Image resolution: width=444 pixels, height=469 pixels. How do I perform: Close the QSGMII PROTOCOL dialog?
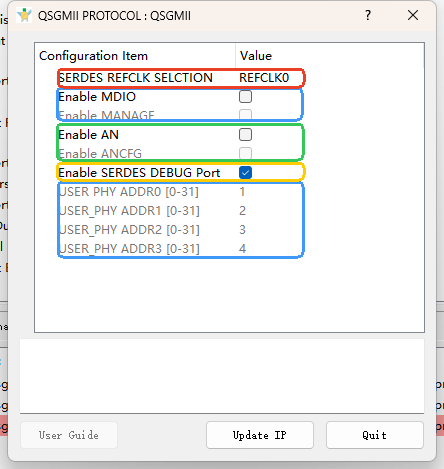pos(413,15)
